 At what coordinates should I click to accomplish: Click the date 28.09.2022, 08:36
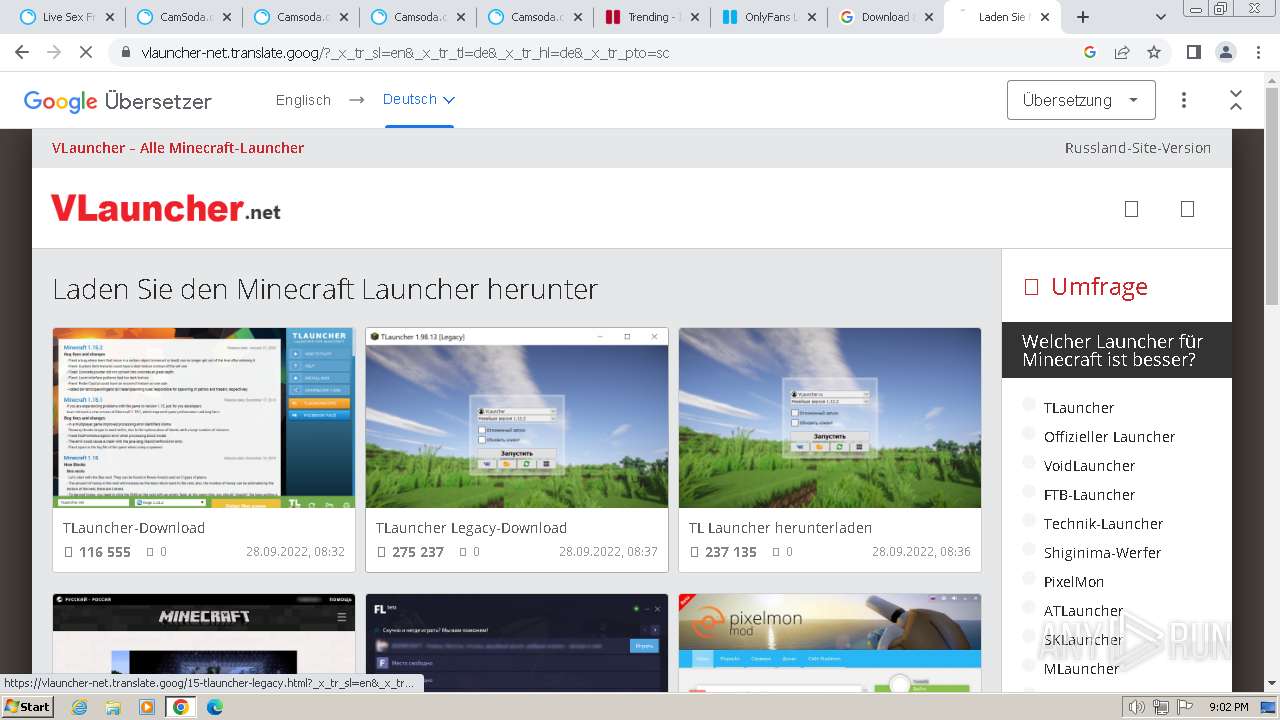921,552
